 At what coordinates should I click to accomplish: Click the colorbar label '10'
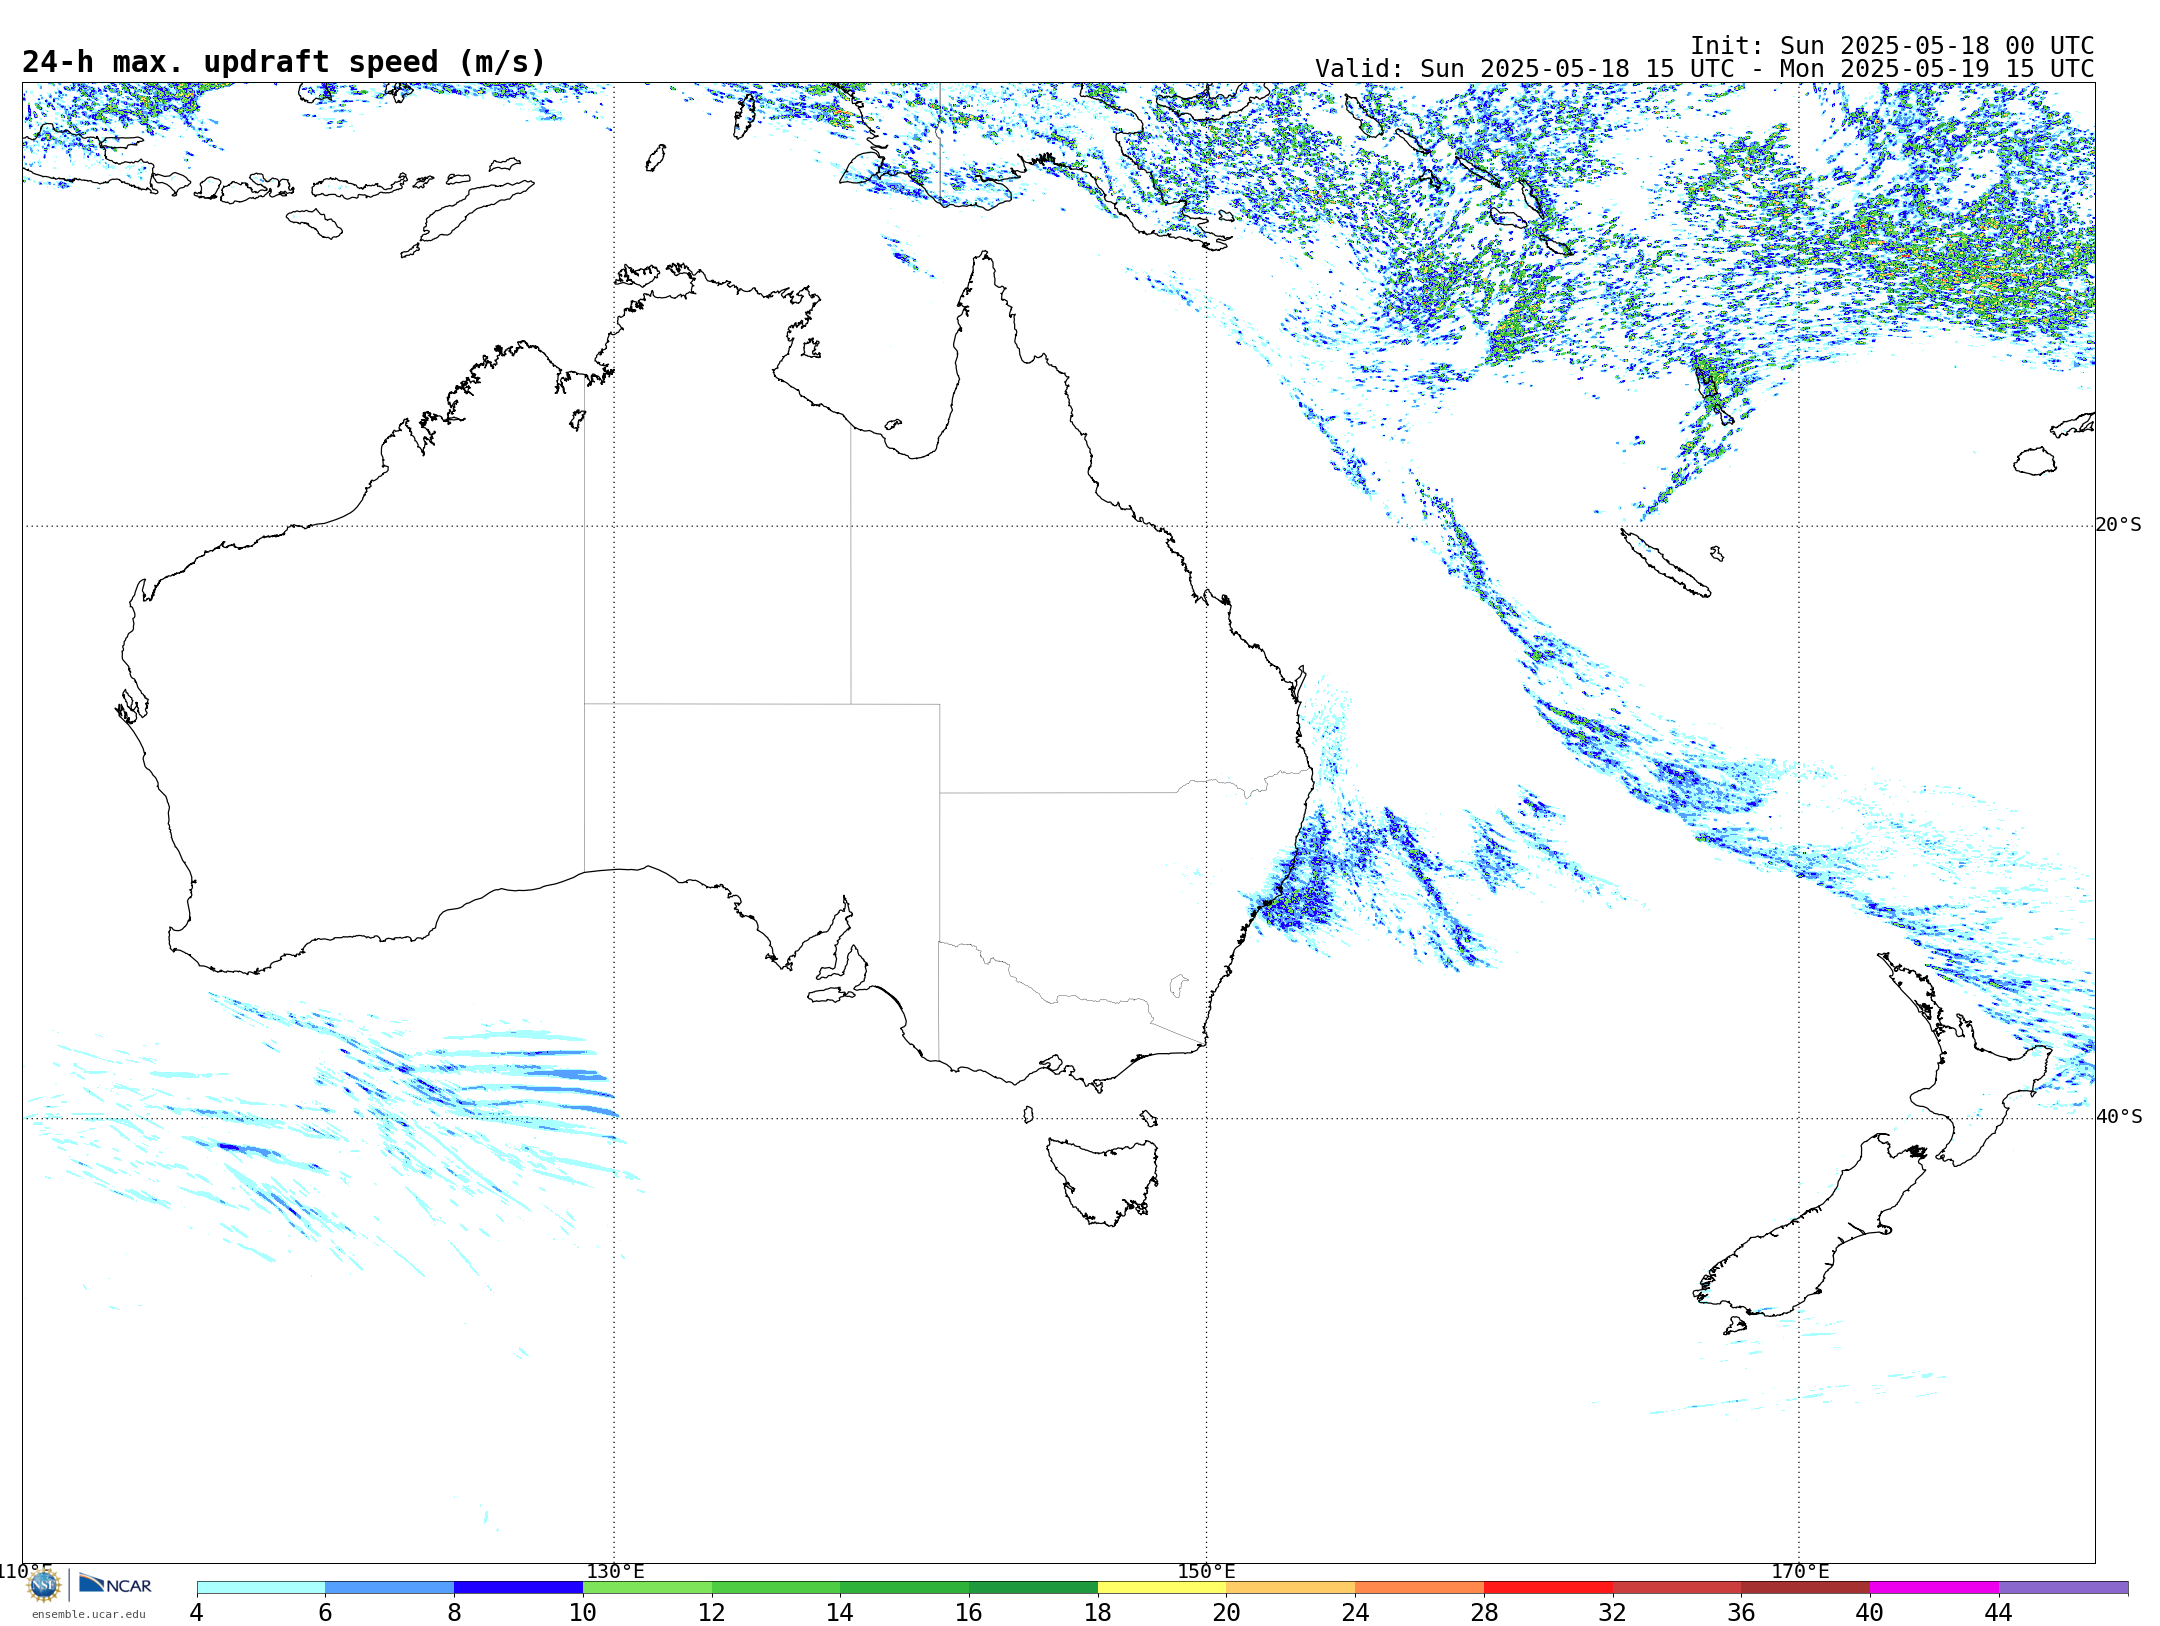(583, 1612)
